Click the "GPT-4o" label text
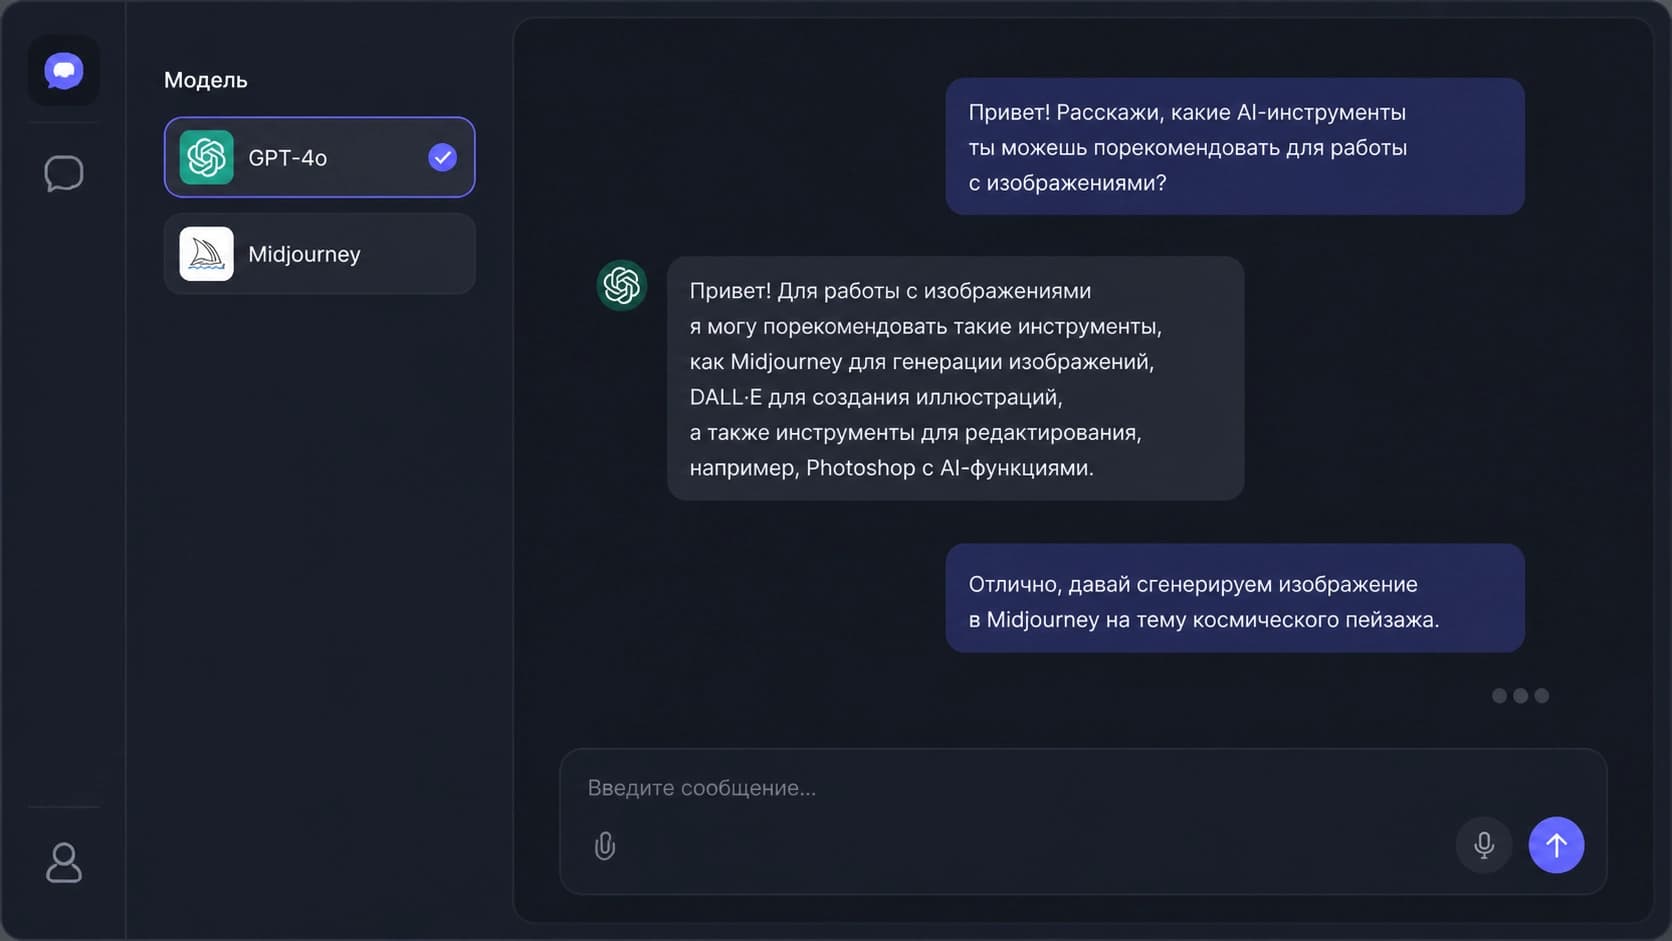This screenshot has height=941, width=1672. pyautogui.click(x=288, y=158)
